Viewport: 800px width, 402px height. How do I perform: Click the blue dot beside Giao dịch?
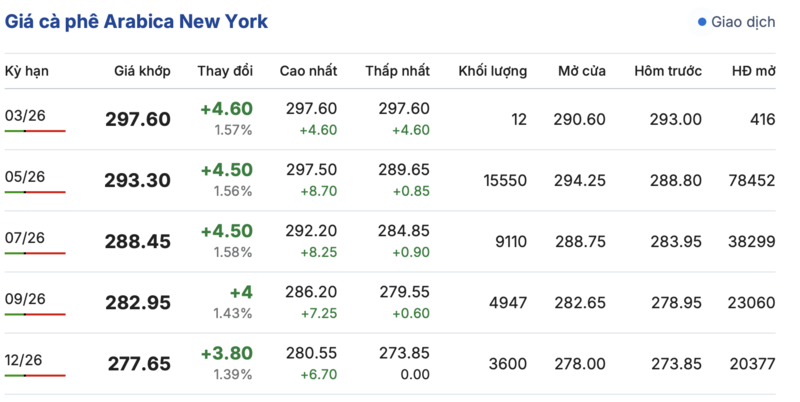click(702, 22)
